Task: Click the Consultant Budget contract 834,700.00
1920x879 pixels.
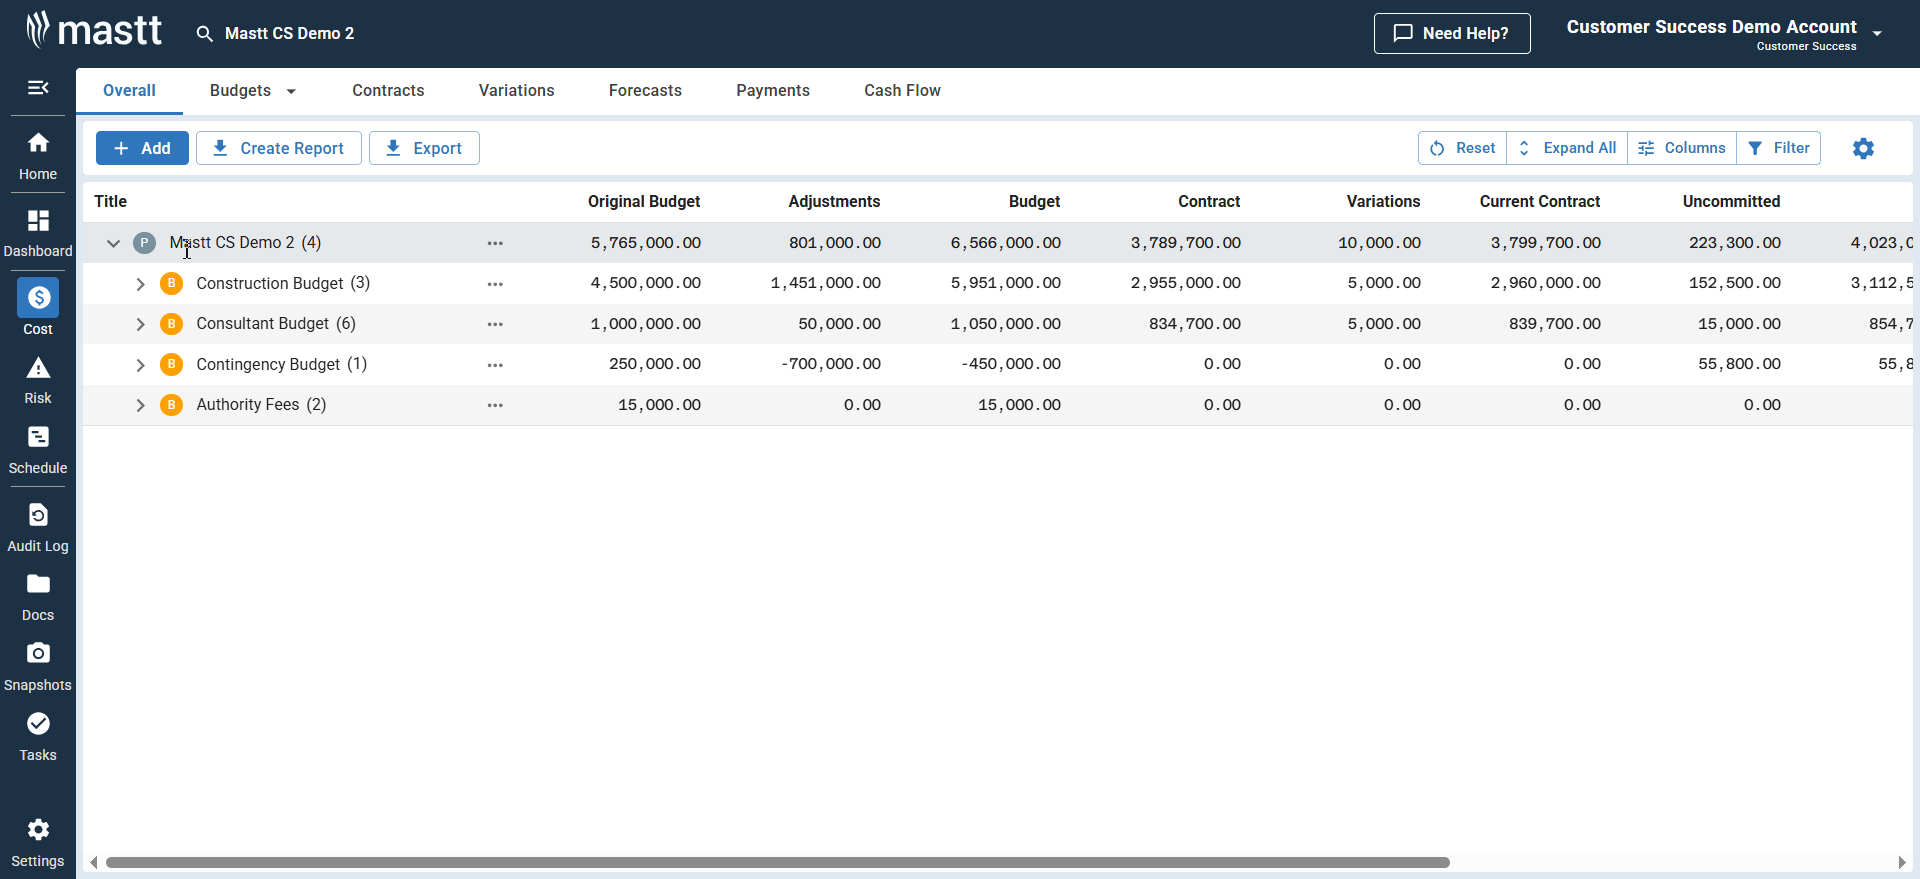Action: pyautogui.click(x=1195, y=324)
